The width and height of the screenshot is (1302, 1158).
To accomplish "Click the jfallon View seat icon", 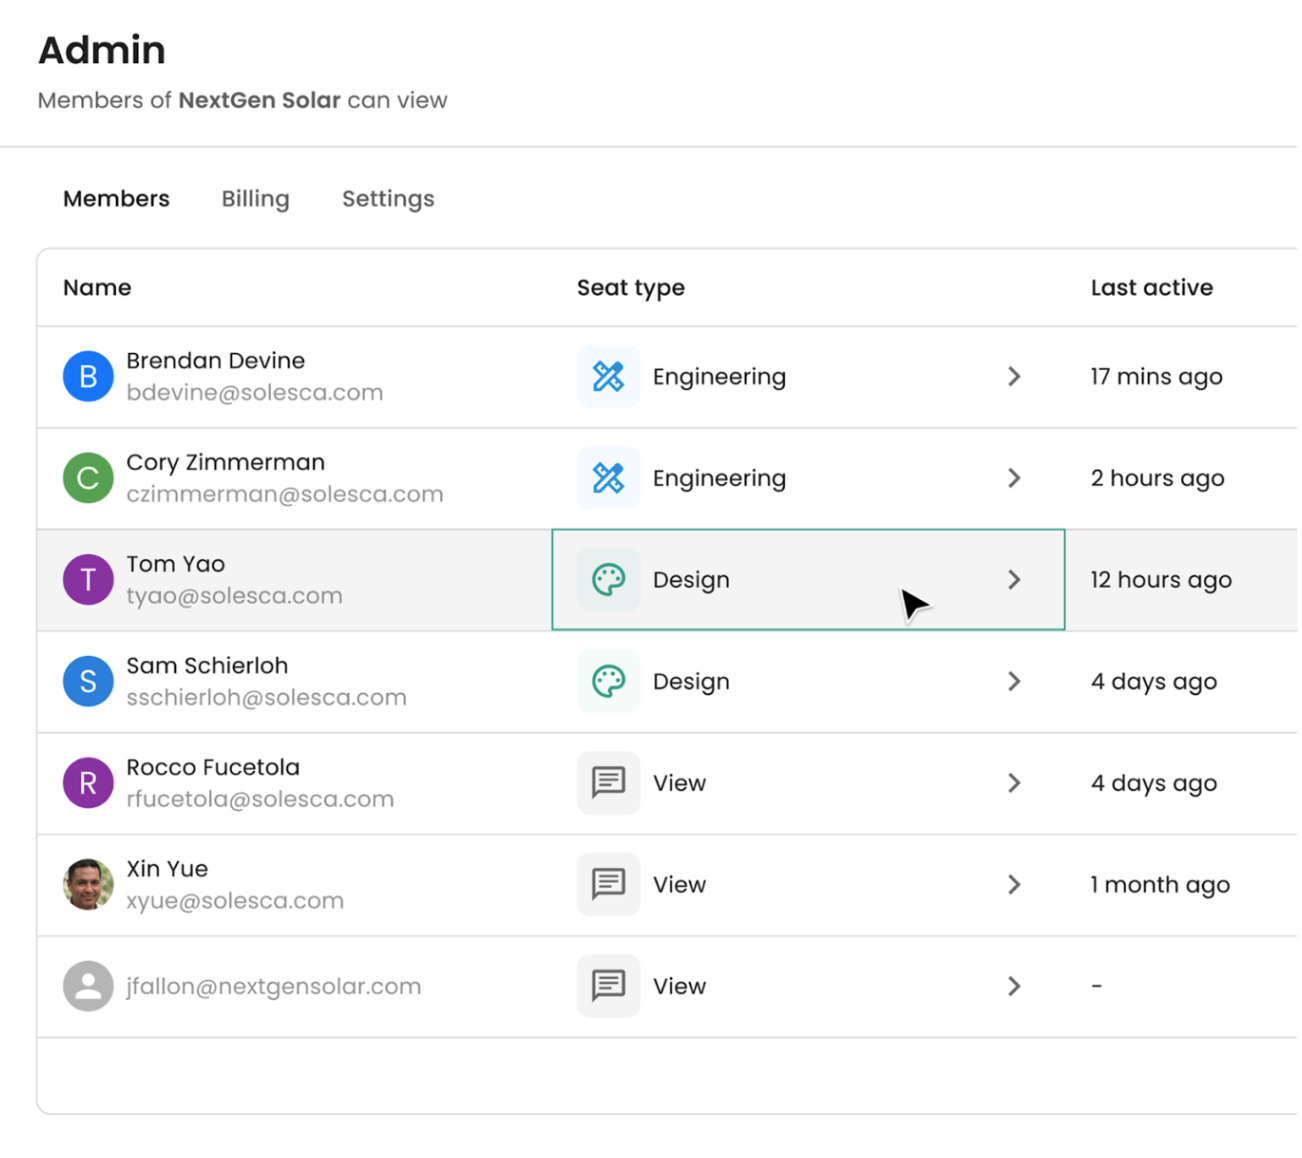I will point(608,986).
